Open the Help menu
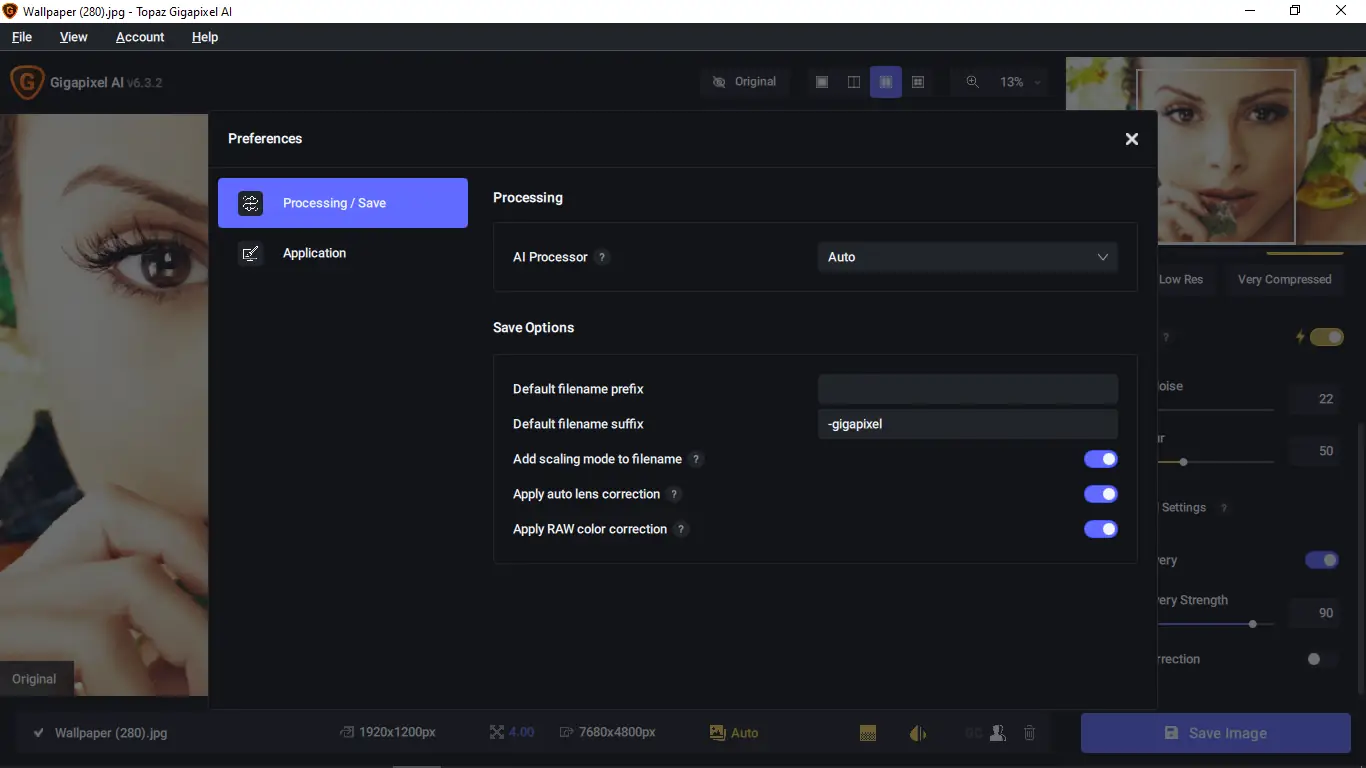This screenshot has height=768, width=1366. pos(205,37)
